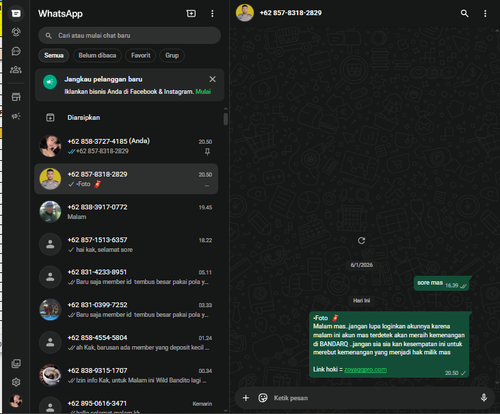Click pin icon on the Anda chat
Image resolution: width=500 pixels, height=414 pixels.
click(207, 152)
